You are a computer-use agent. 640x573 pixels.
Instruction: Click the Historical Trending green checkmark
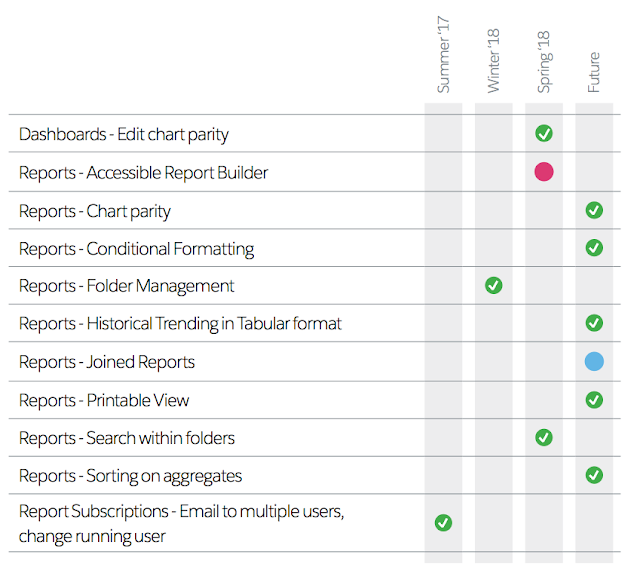(x=594, y=323)
